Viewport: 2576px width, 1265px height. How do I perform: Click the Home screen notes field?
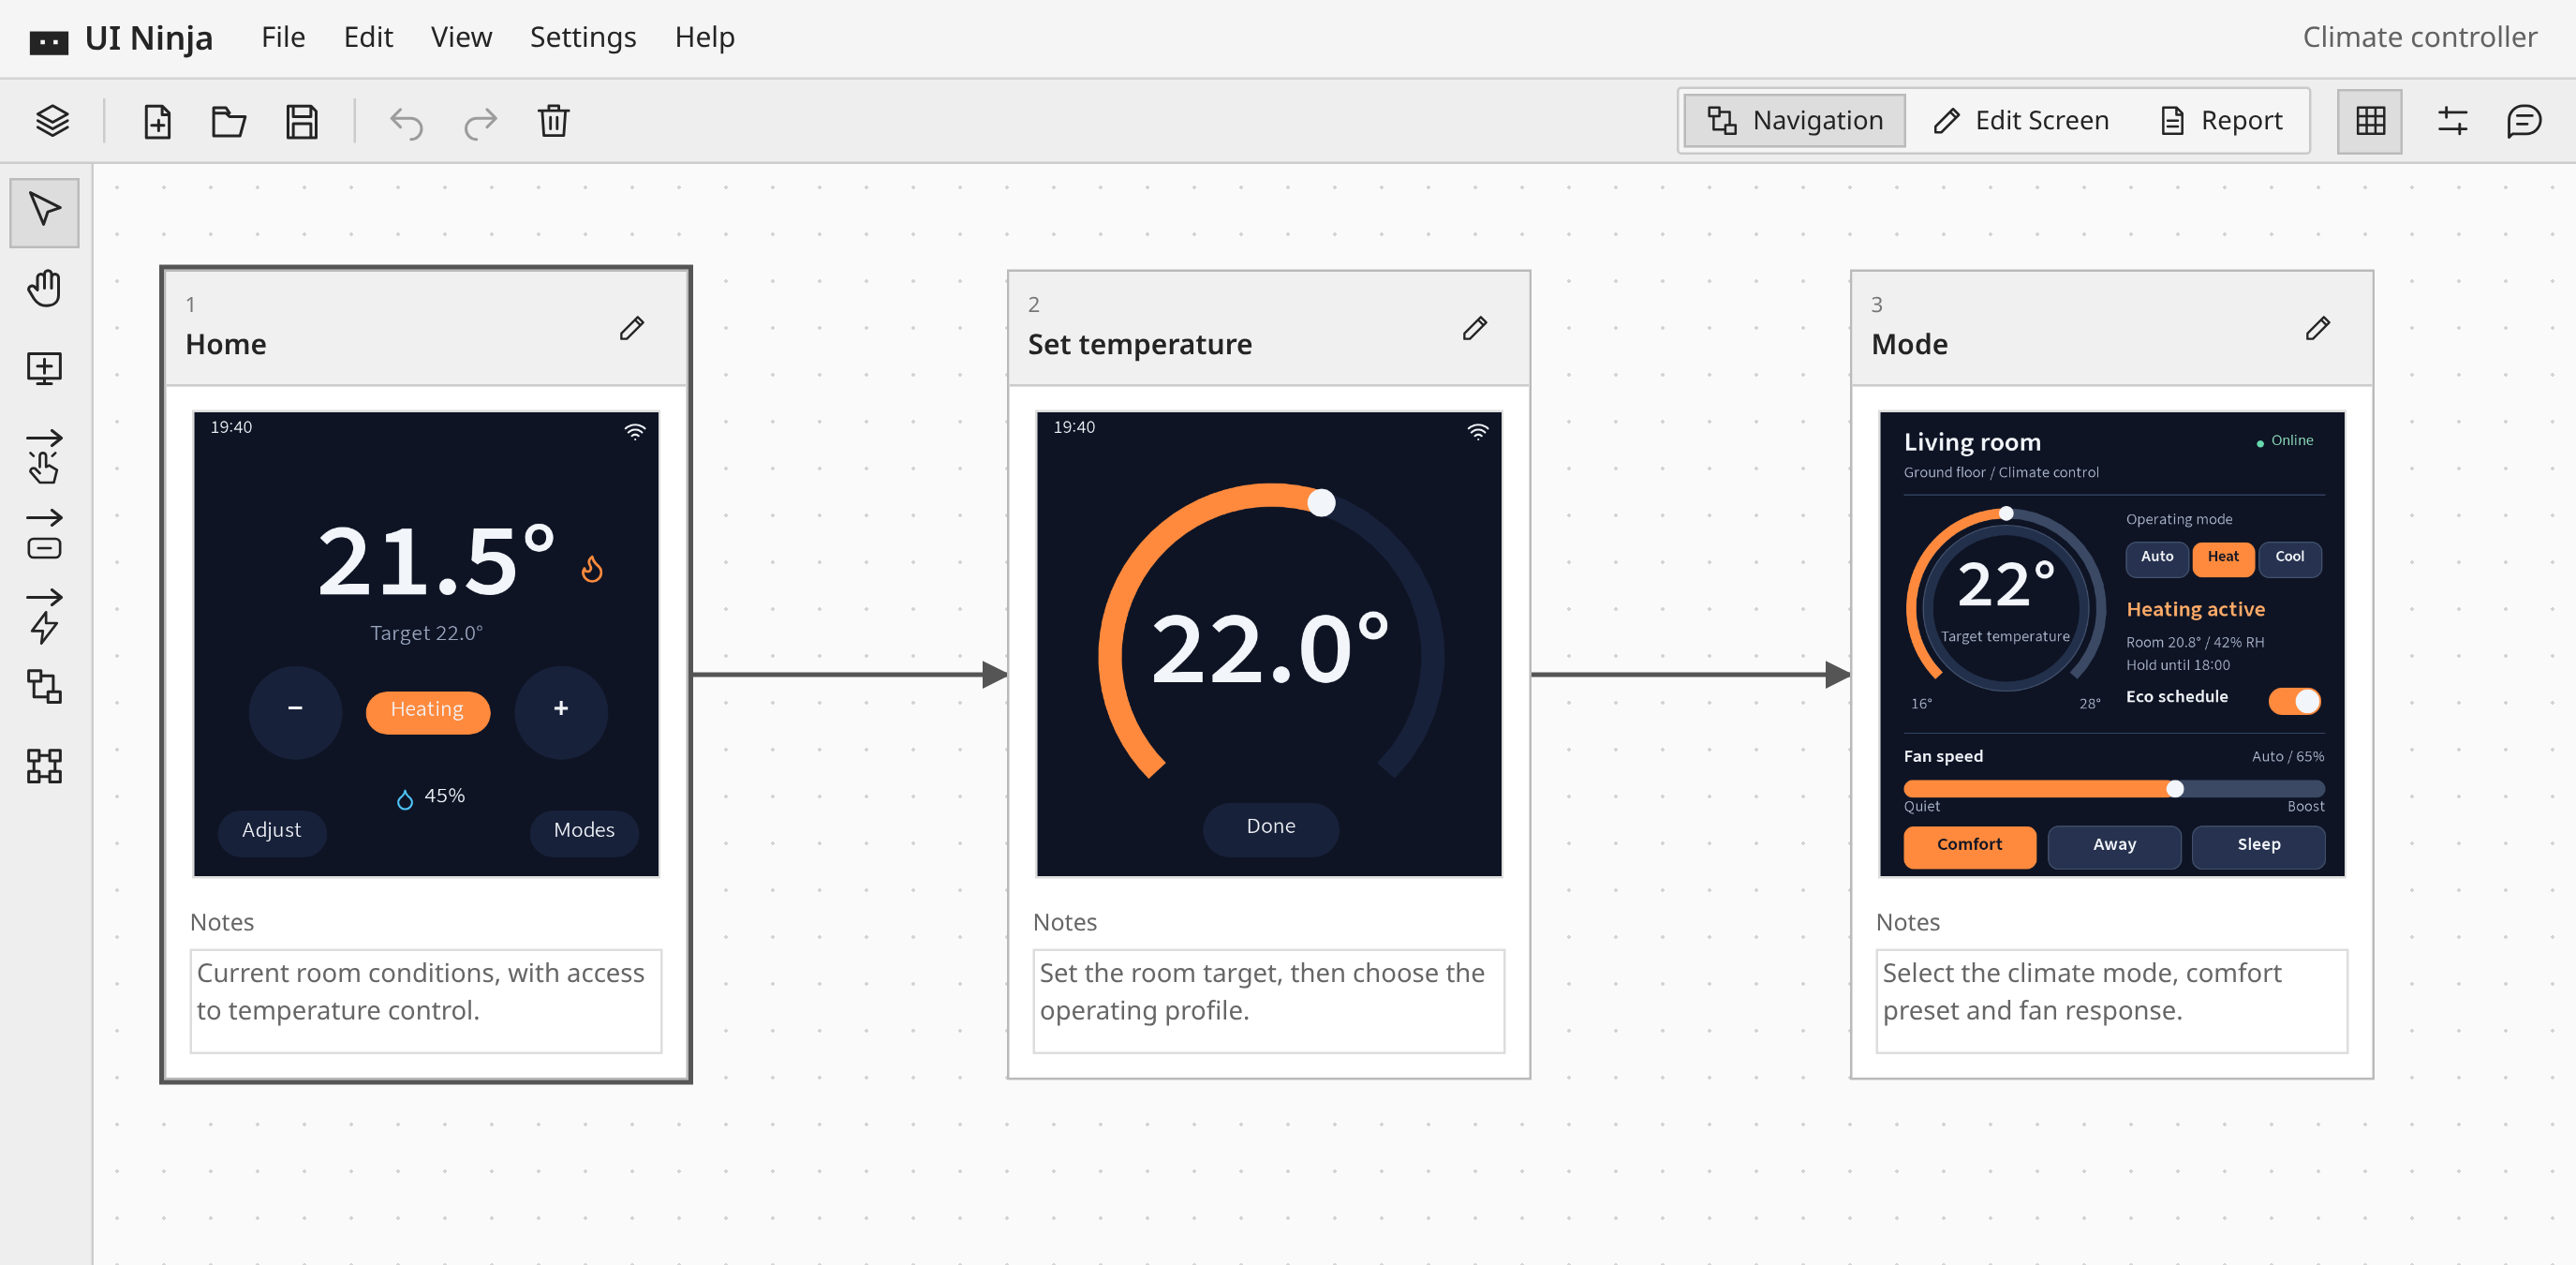click(x=426, y=1001)
